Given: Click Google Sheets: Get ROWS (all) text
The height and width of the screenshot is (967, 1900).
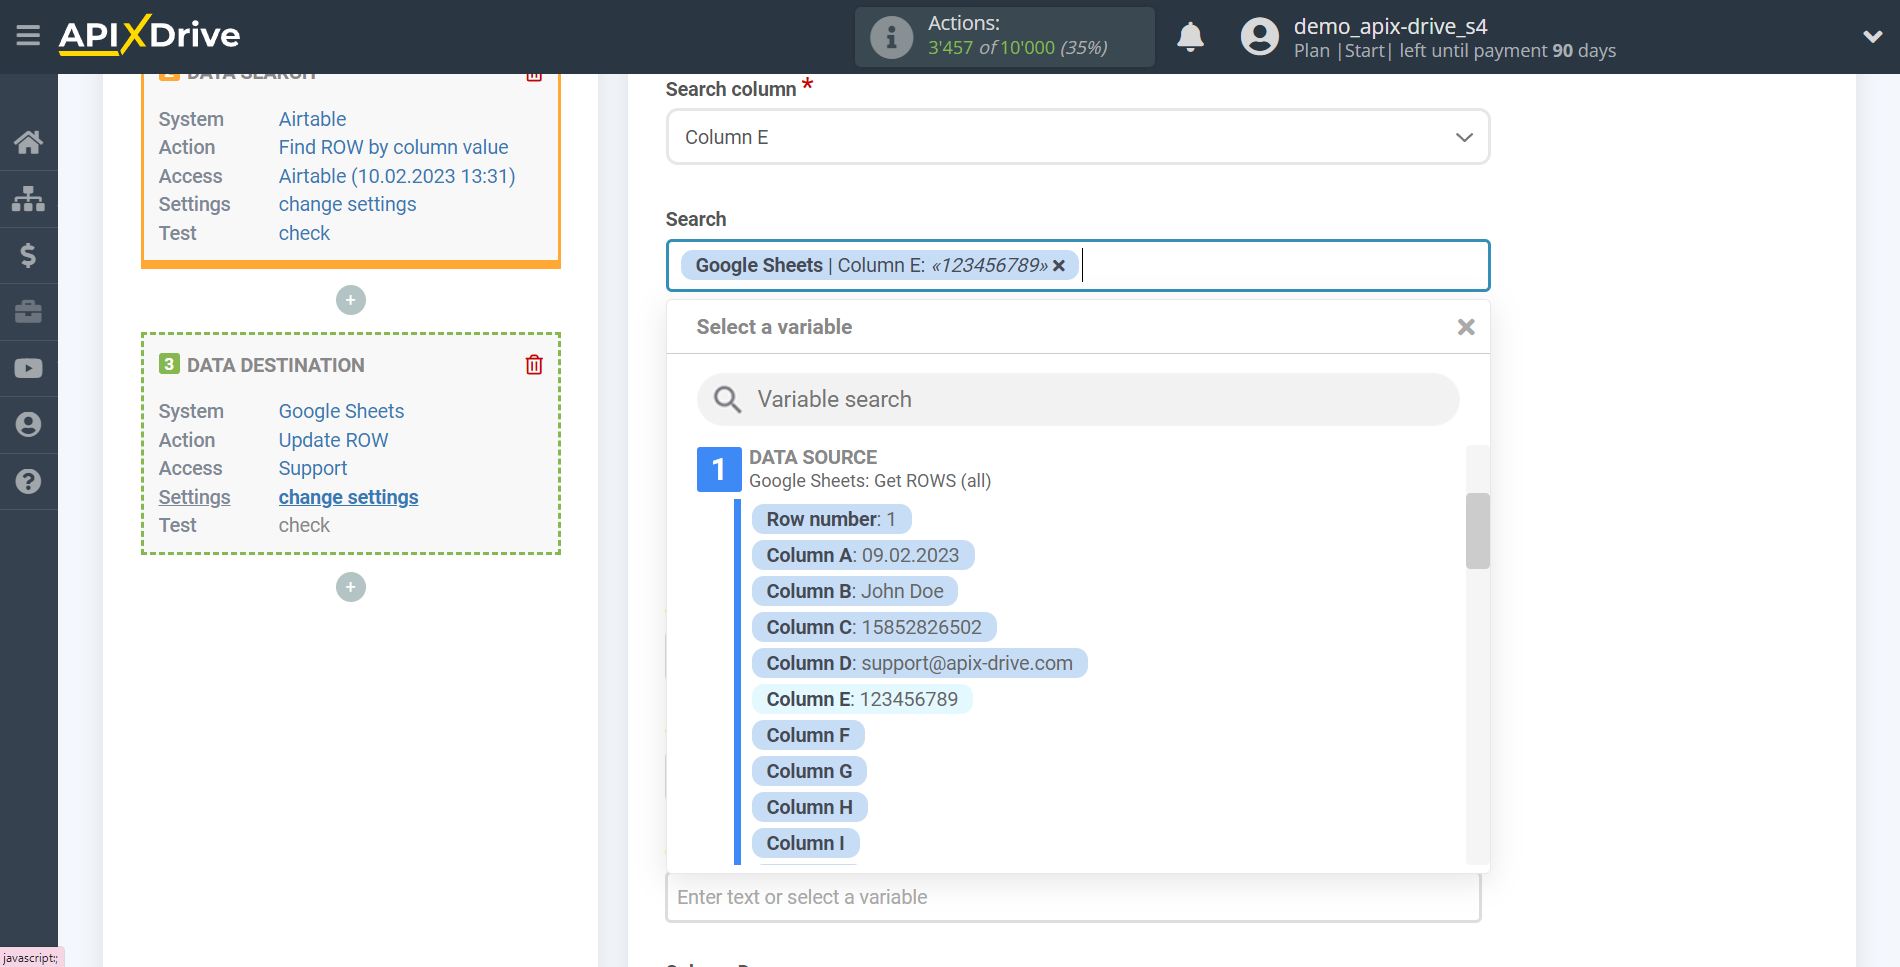Looking at the screenshot, I should [x=869, y=481].
